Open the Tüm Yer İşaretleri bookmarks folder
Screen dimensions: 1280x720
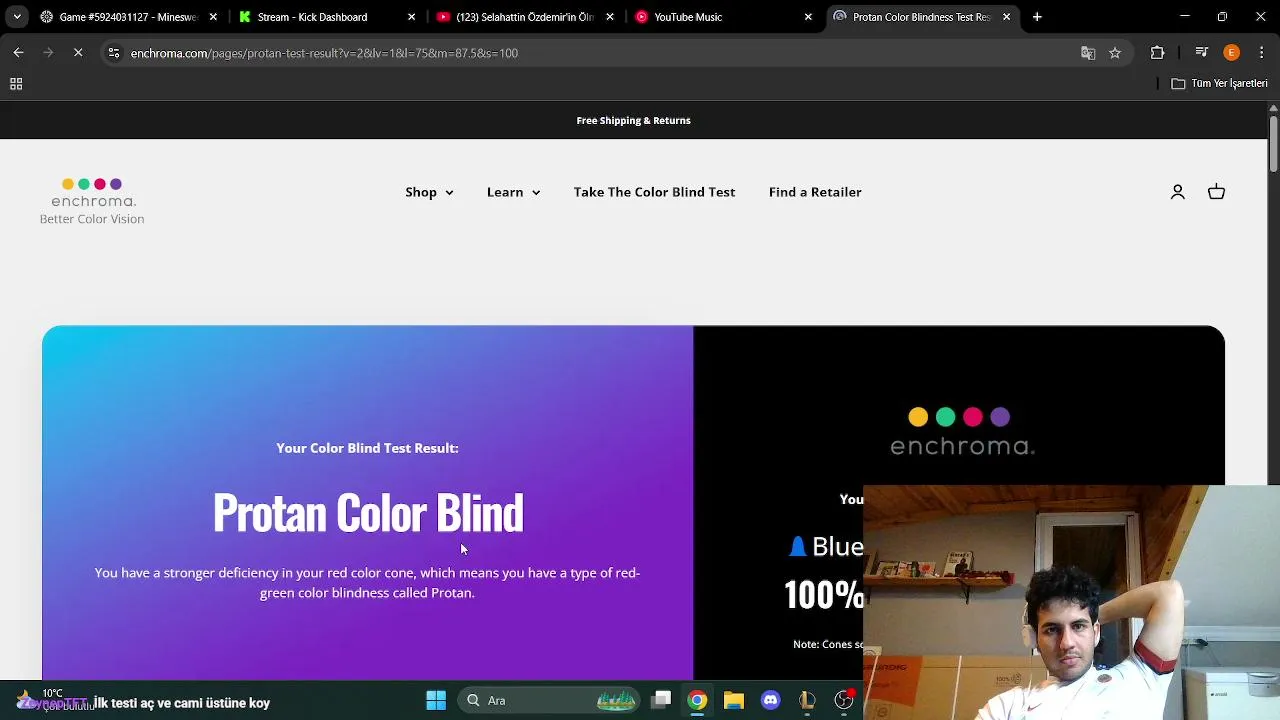click(x=1220, y=83)
